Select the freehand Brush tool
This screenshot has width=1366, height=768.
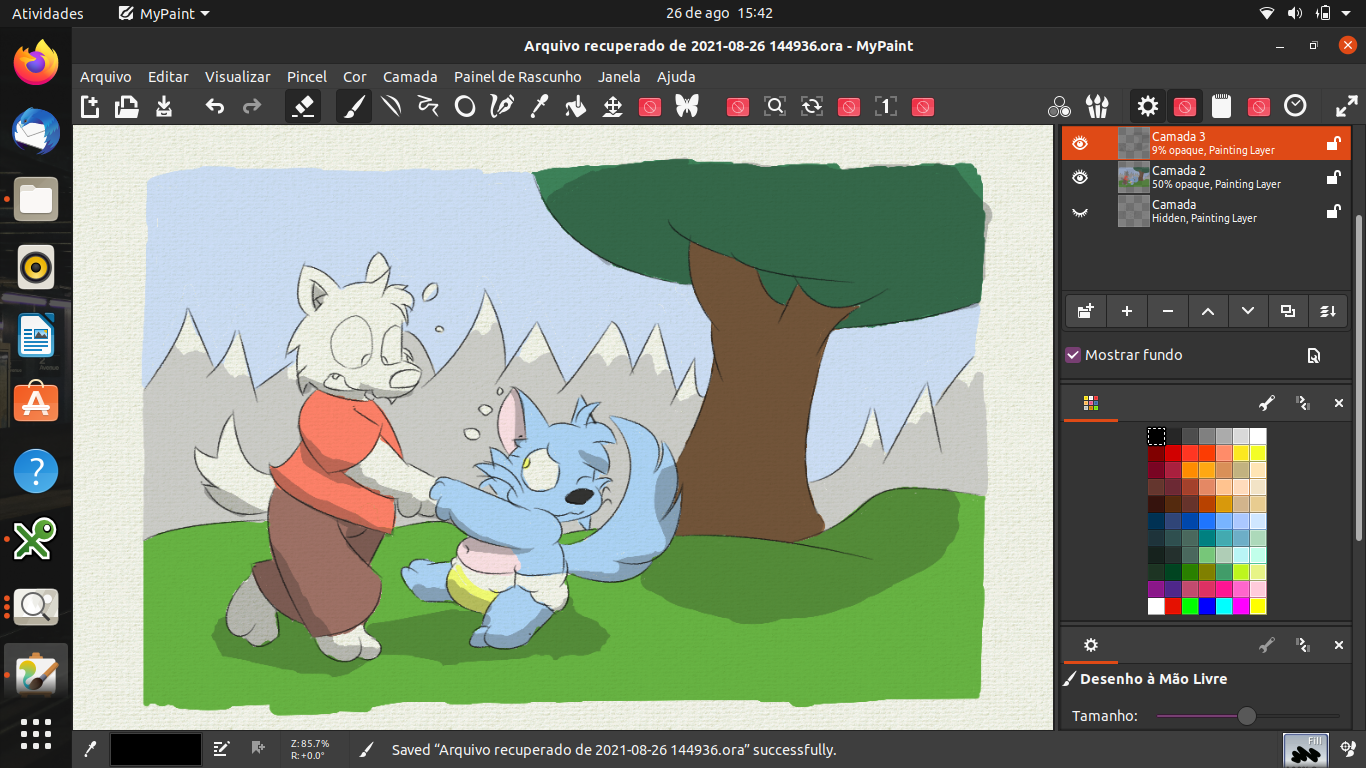click(x=354, y=106)
